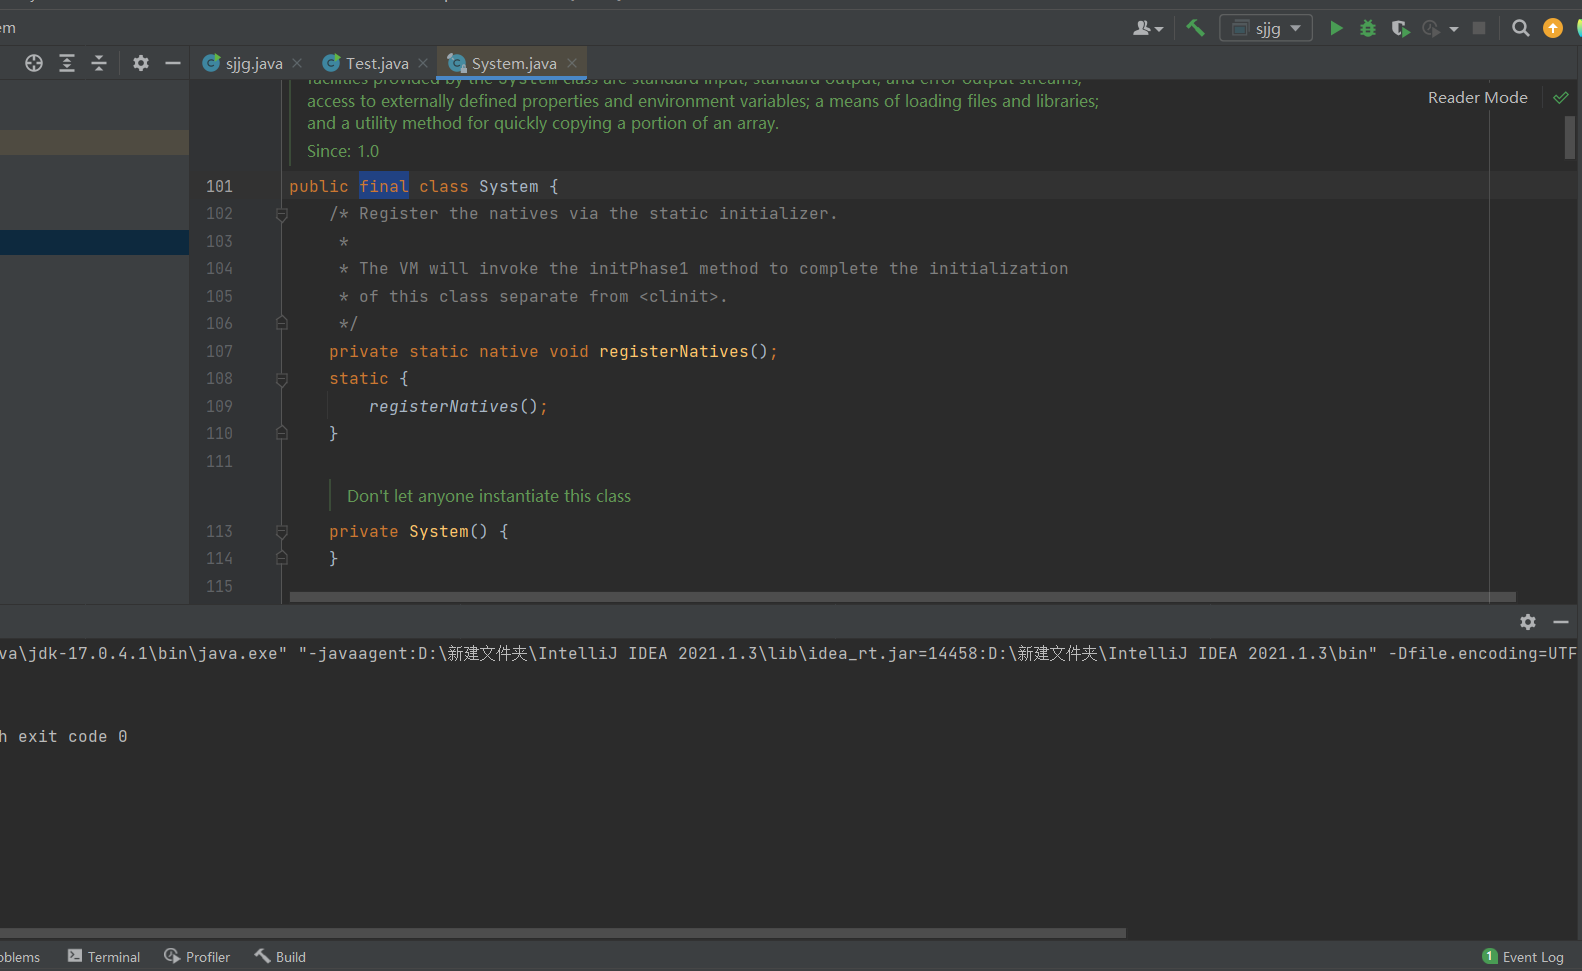Open the Event Log
1582x971 pixels.
click(1523, 957)
